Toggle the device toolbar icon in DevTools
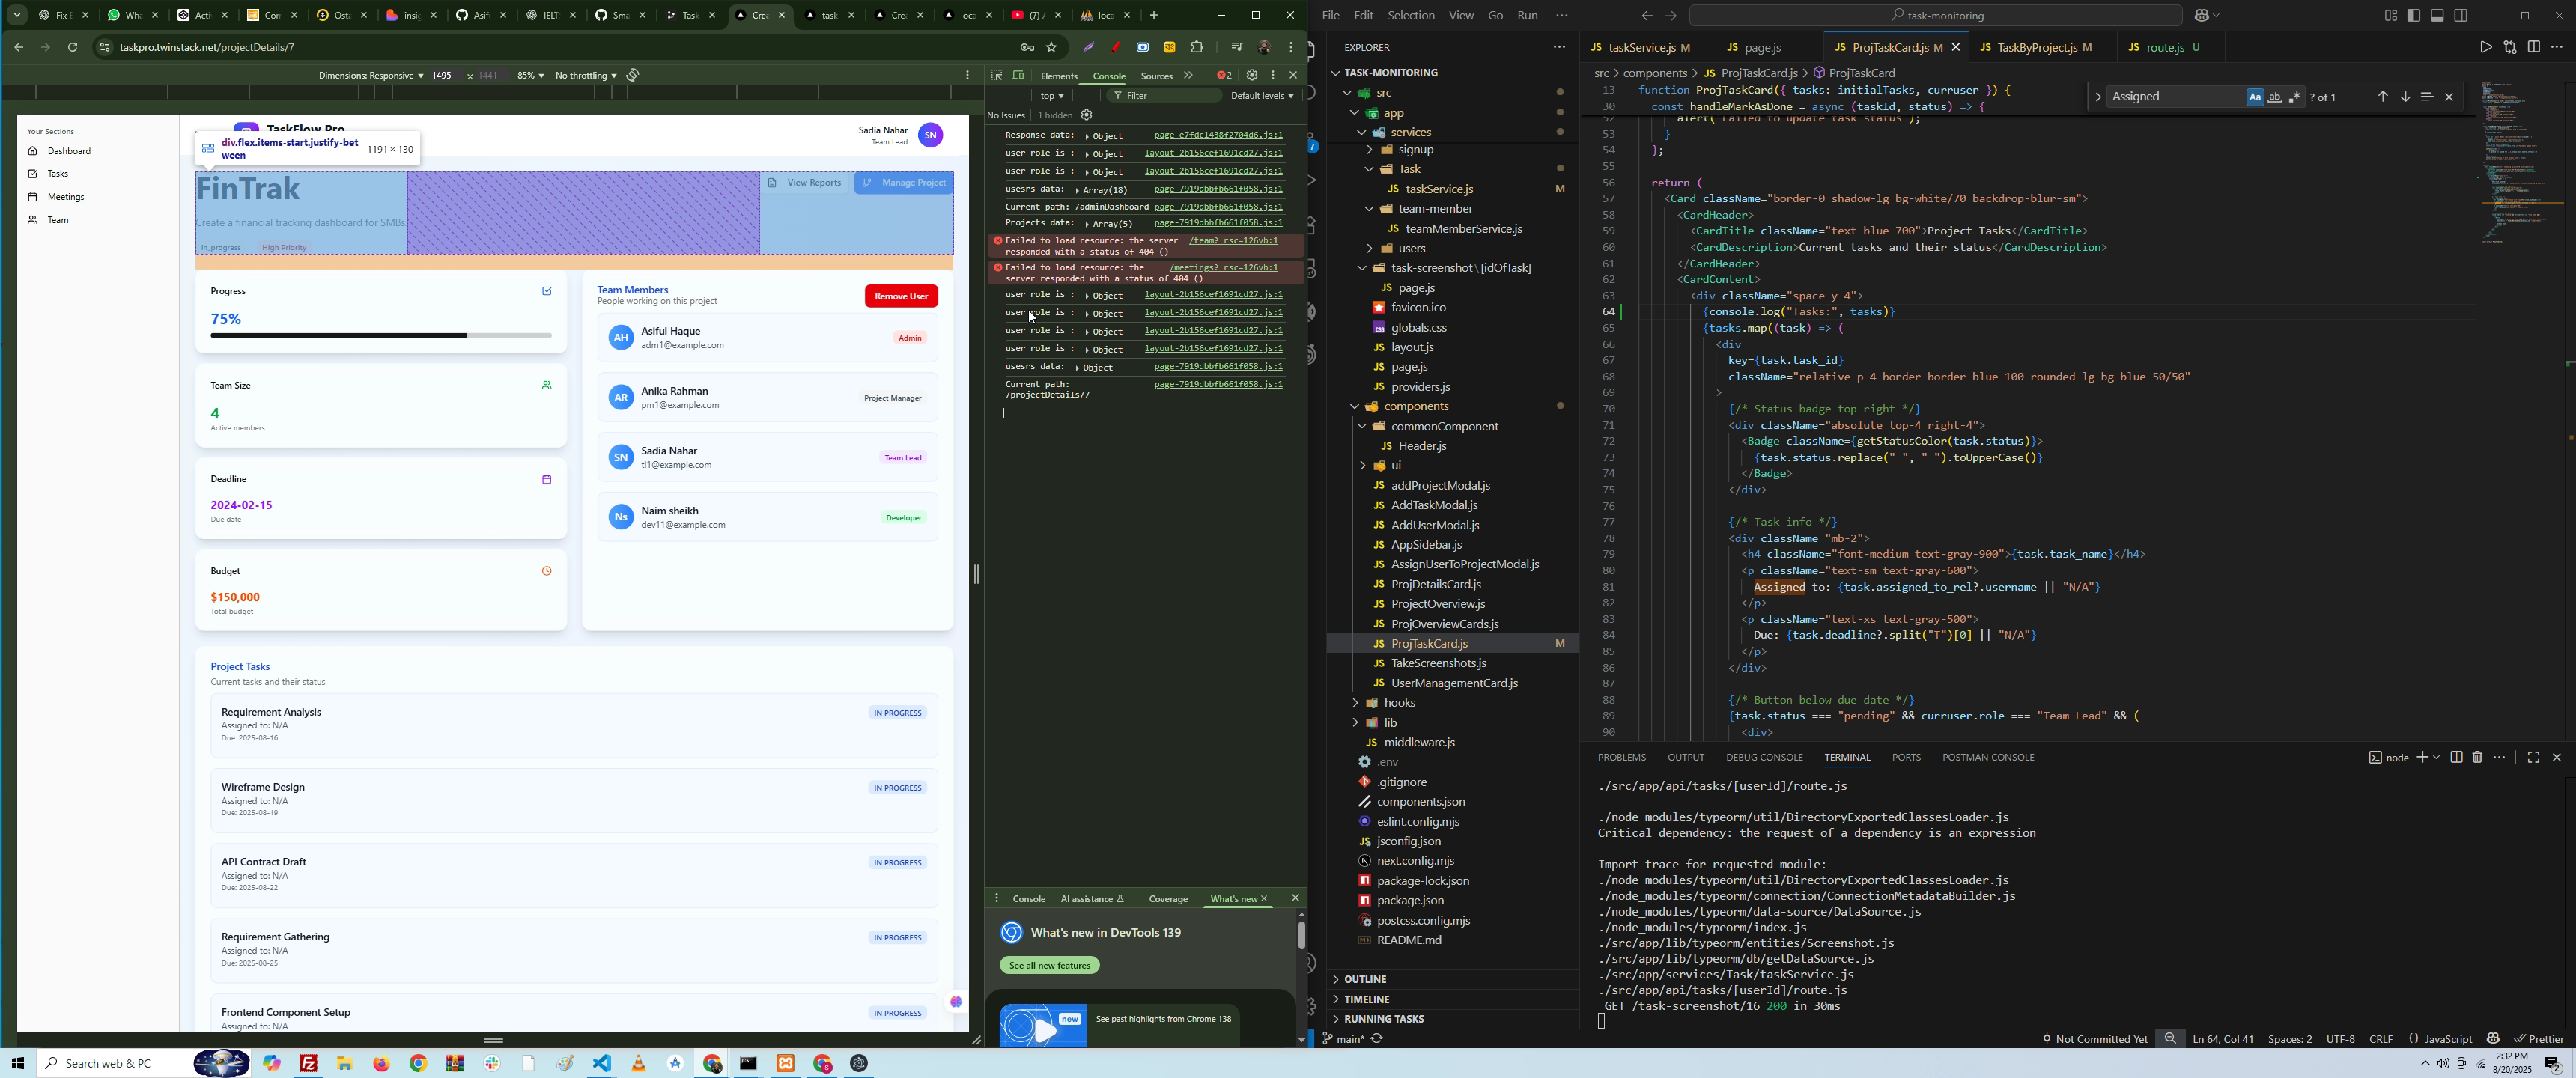 pyautogui.click(x=1019, y=75)
